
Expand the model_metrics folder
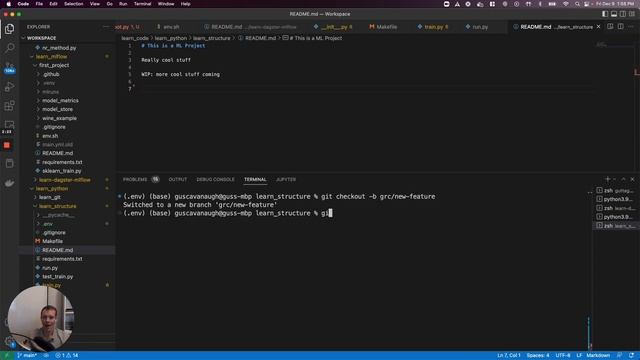click(60, 100)
